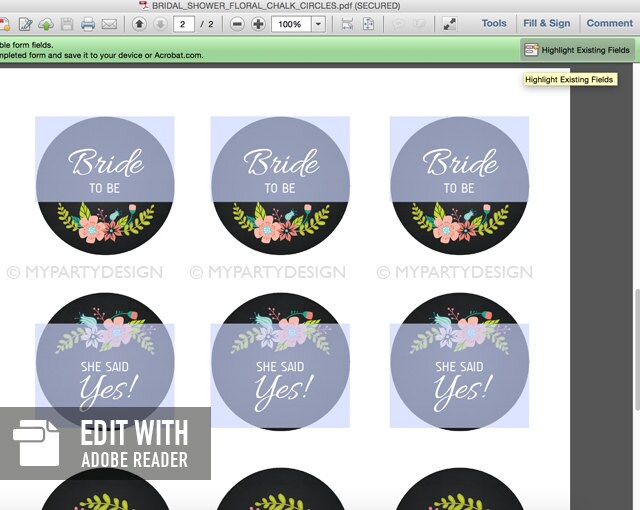
Task: Upload file using the cloud icon
Action: click(46, 24)
